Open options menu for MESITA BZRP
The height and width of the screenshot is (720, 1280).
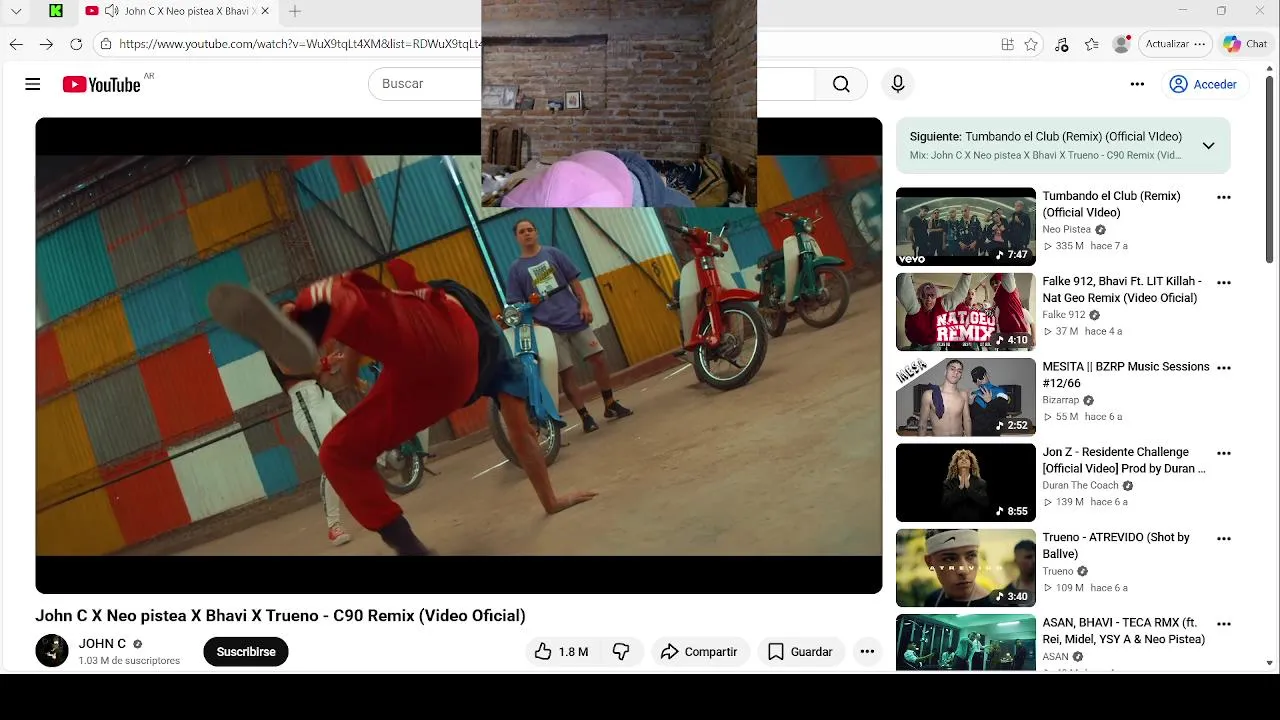coord(1223,368)
